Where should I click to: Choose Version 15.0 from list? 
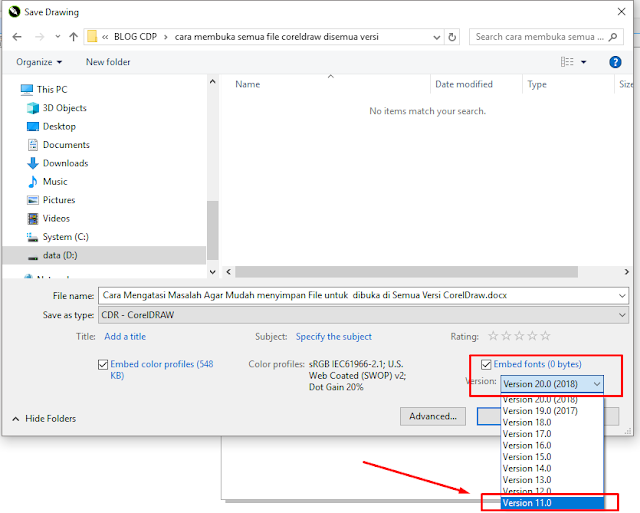point(552,457)
